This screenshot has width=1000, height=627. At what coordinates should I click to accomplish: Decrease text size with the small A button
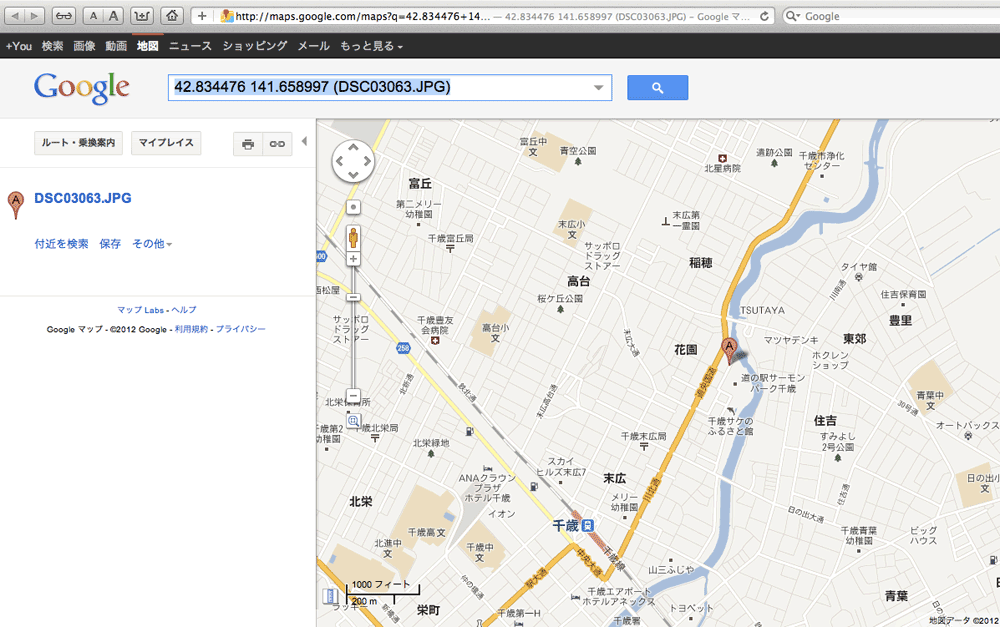click(93, 16)
